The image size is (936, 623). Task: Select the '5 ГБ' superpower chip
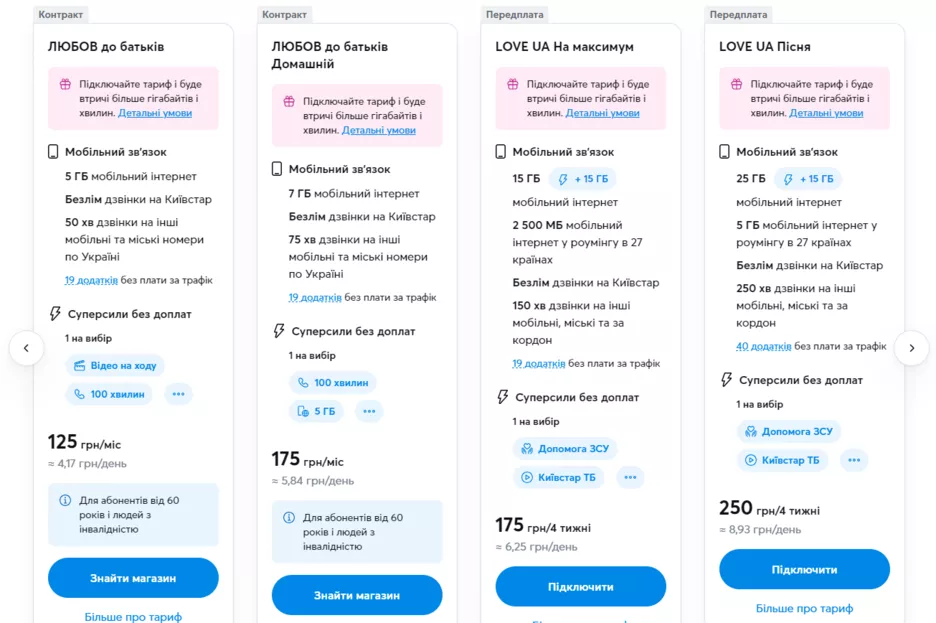click(x=315, y=411)
